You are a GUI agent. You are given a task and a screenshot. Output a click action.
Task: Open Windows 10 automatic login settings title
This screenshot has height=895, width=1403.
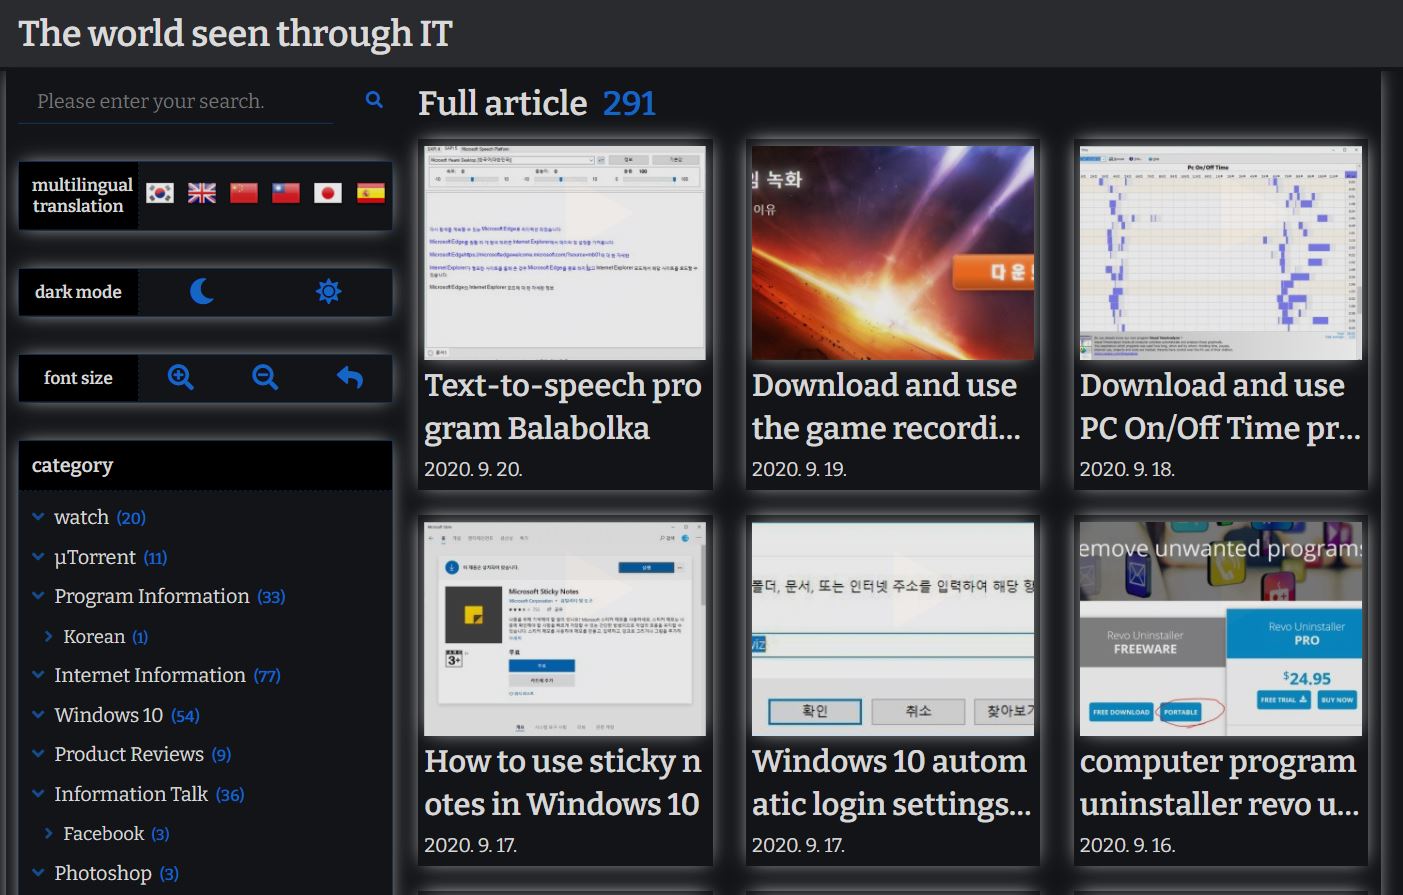pyautogui.click(x=891, y=783)
